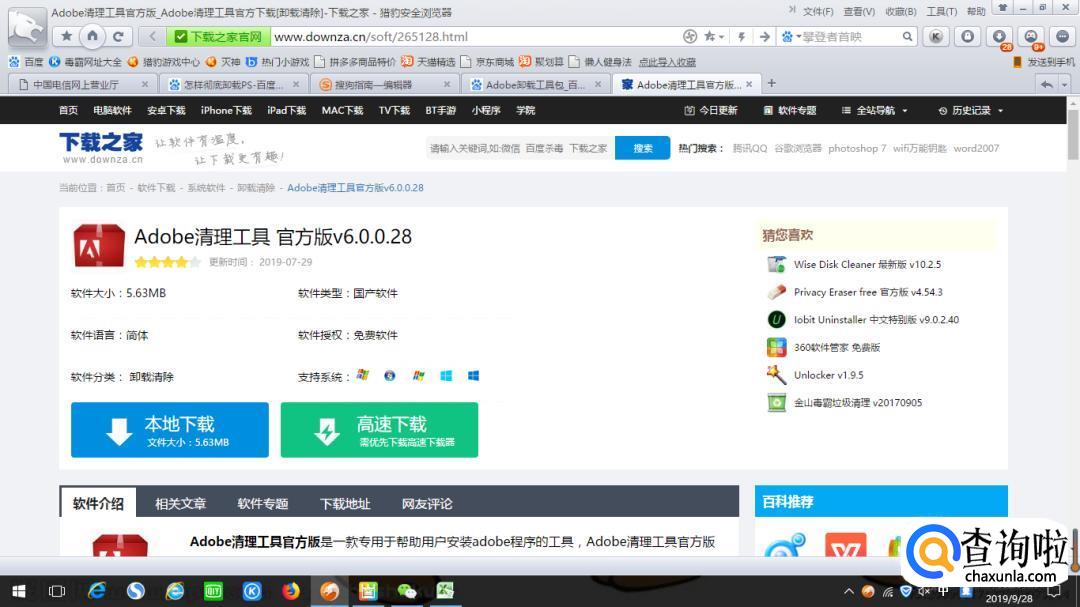Open Task View on taskbar
The height and width of the screenshot is (607, 1080).
click(x=57, y=591)
